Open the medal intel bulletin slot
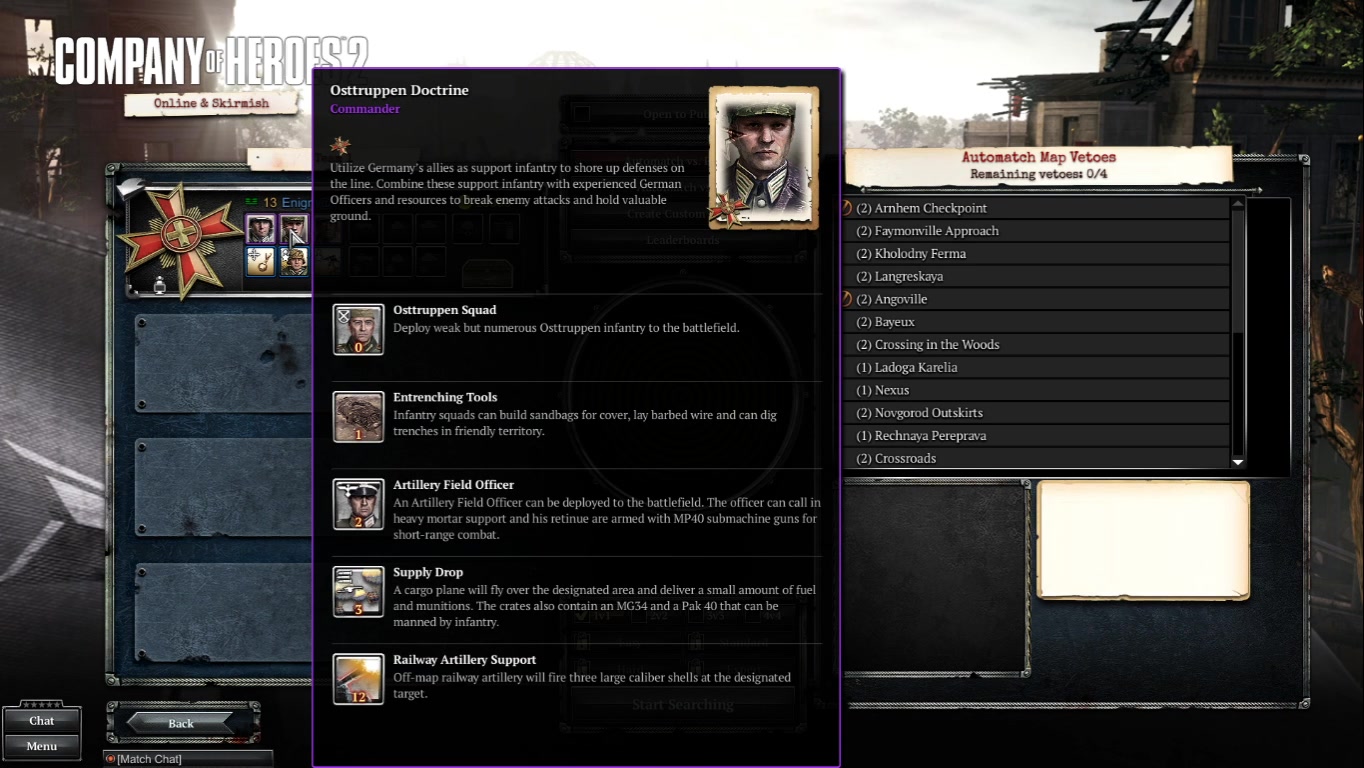 coord(260,262)
